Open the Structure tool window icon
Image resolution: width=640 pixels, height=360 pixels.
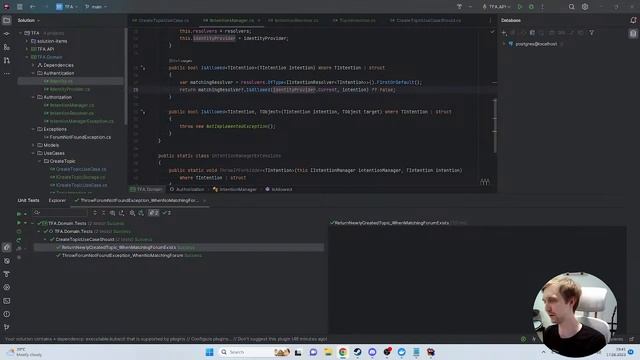click(x=7, y=47)
